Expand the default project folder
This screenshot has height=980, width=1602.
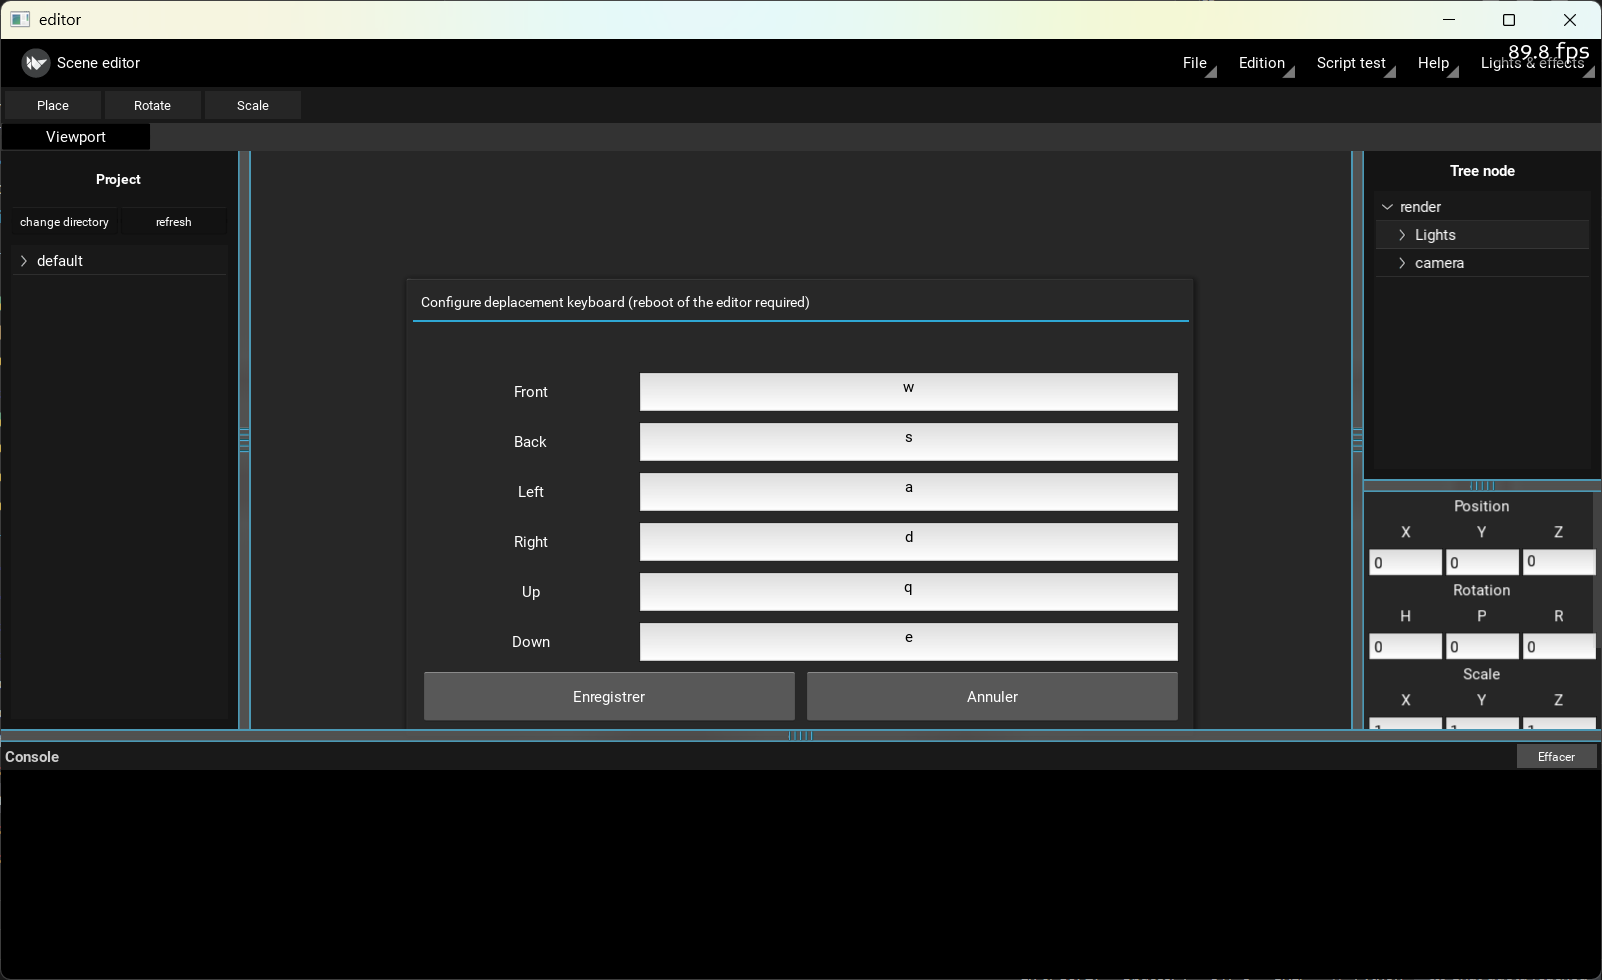point(24,261)
